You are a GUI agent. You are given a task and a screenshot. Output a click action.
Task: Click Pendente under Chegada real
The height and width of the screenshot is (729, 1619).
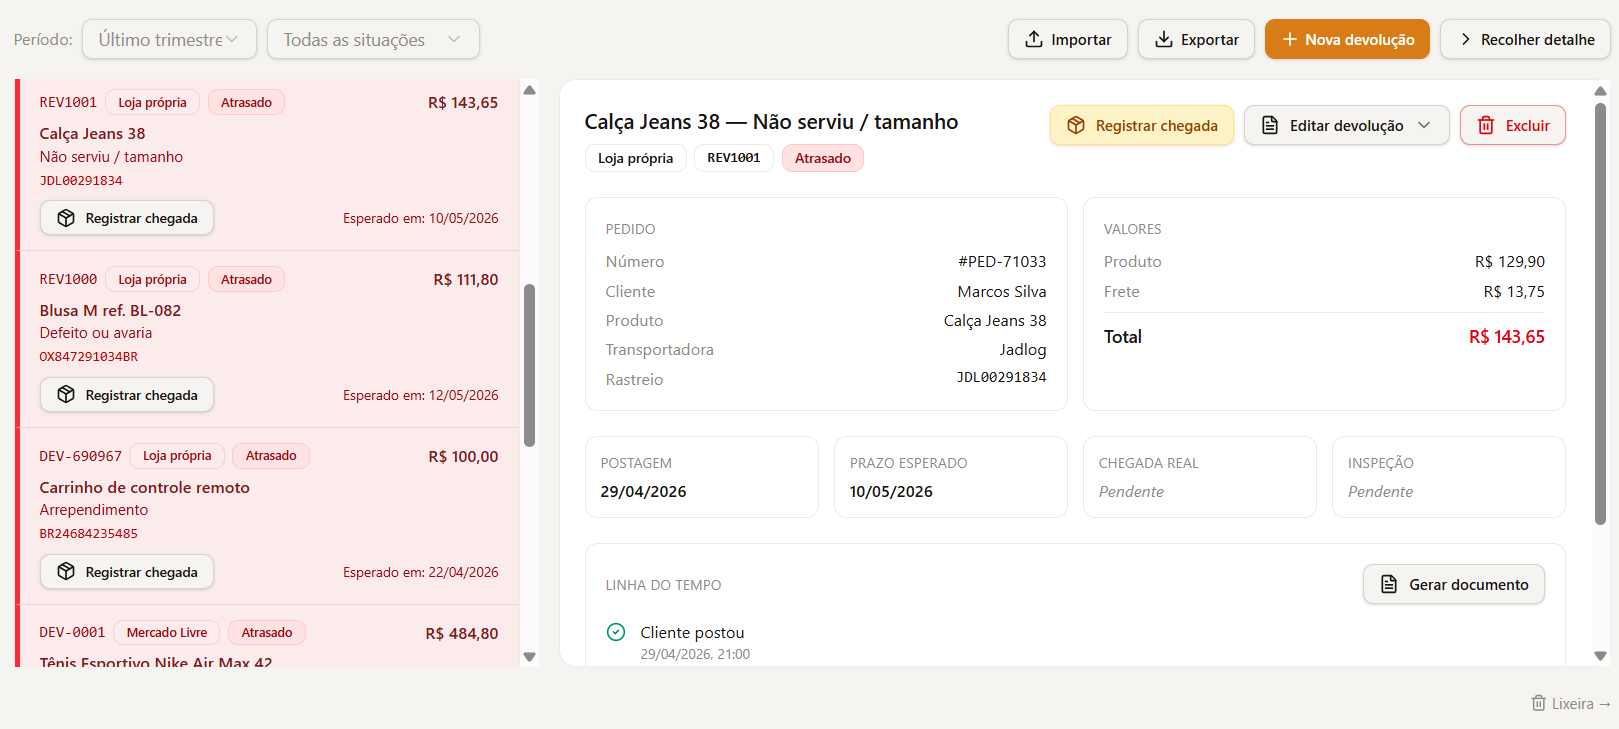point(1131,492)
